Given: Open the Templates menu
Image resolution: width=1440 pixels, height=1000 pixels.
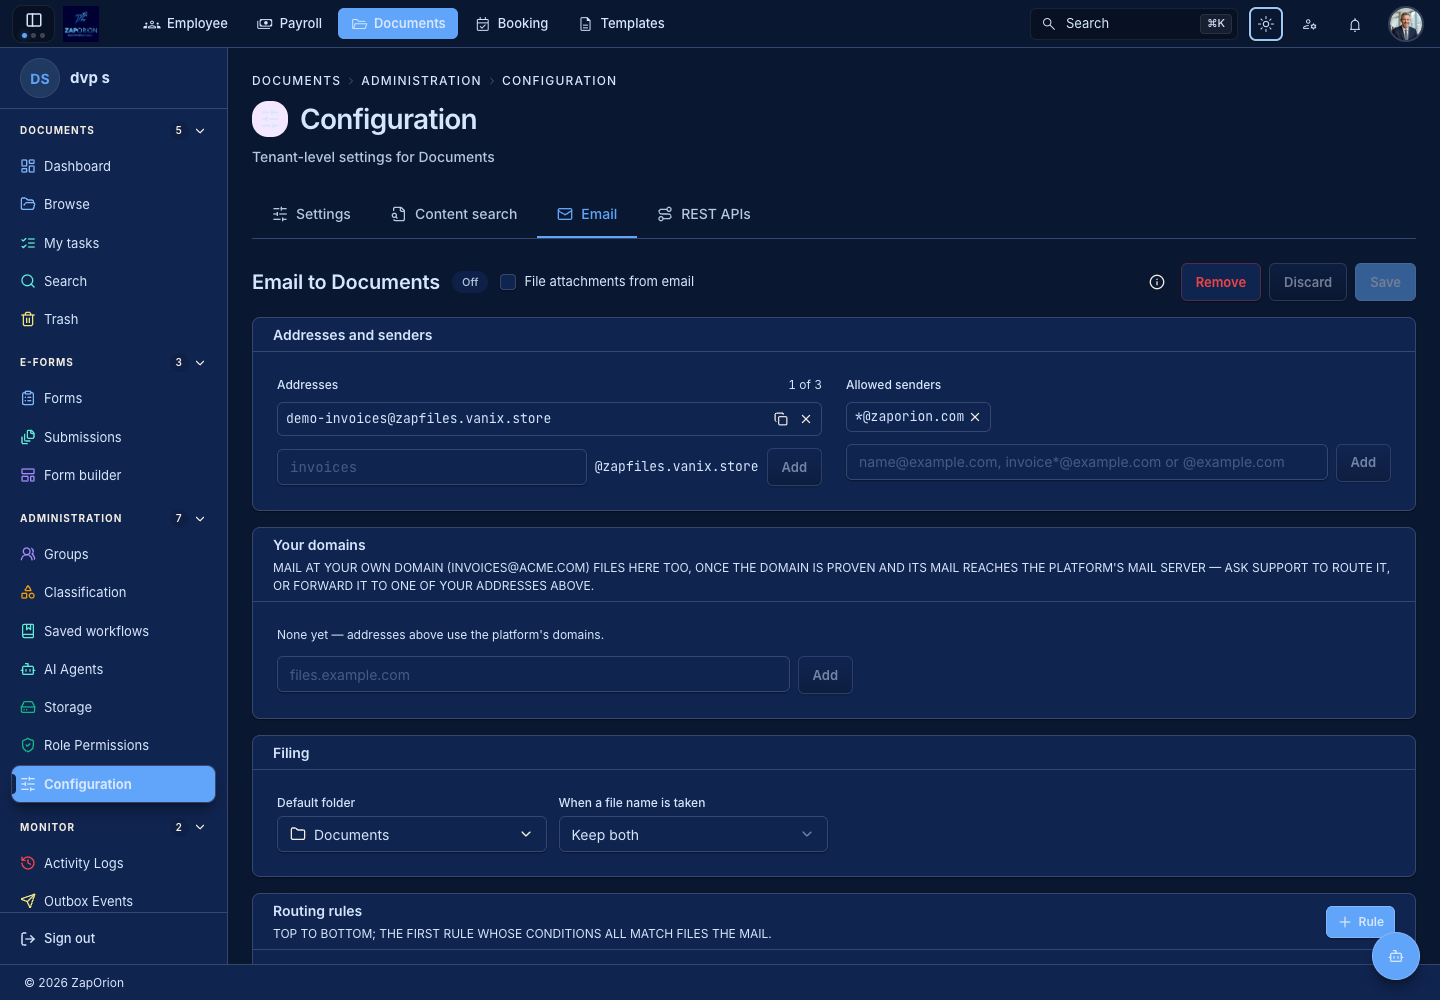Looking at the screenshot, I should click(x=622, y=23).
